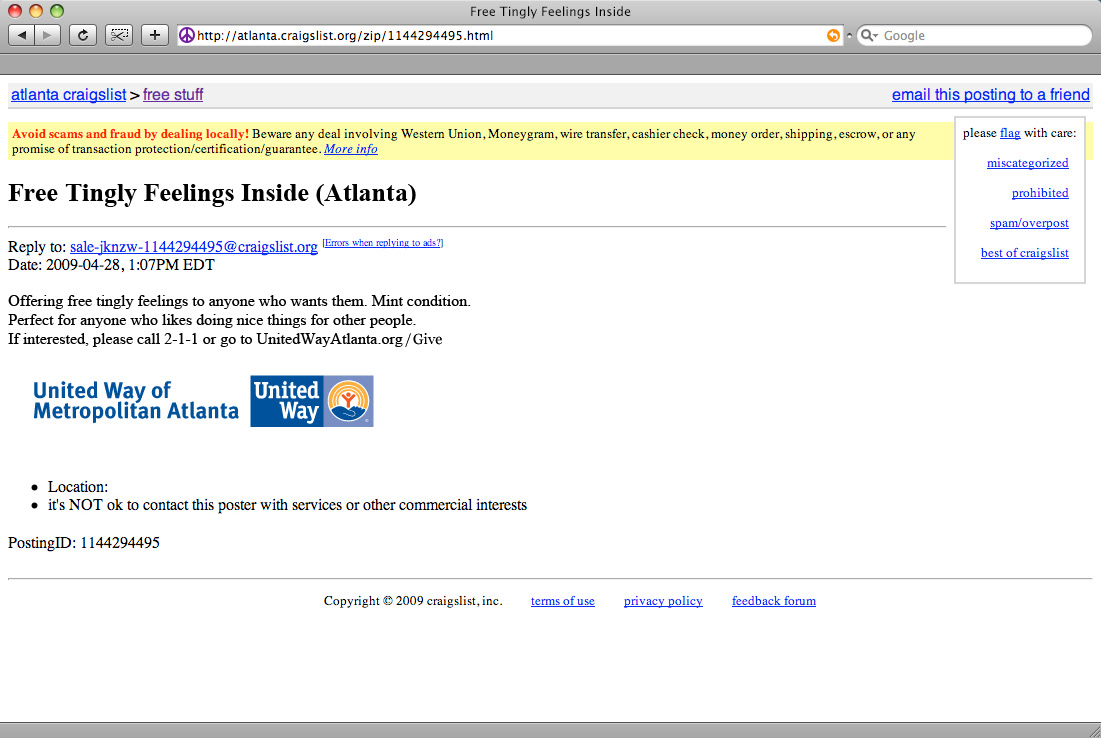Open the web clip scissors button
1101x738 pixels.
pyautogui.click(x=119, y=35)
